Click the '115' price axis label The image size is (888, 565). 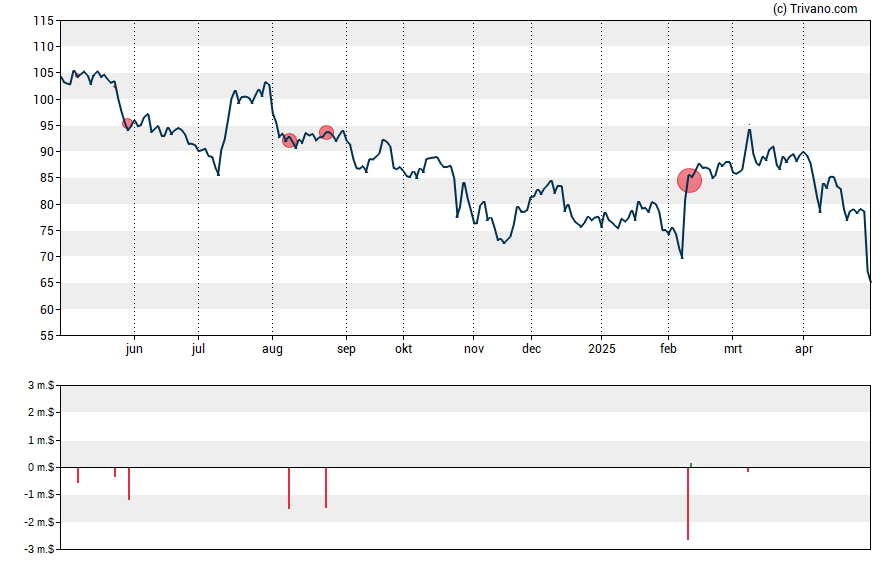coord(44,21)
